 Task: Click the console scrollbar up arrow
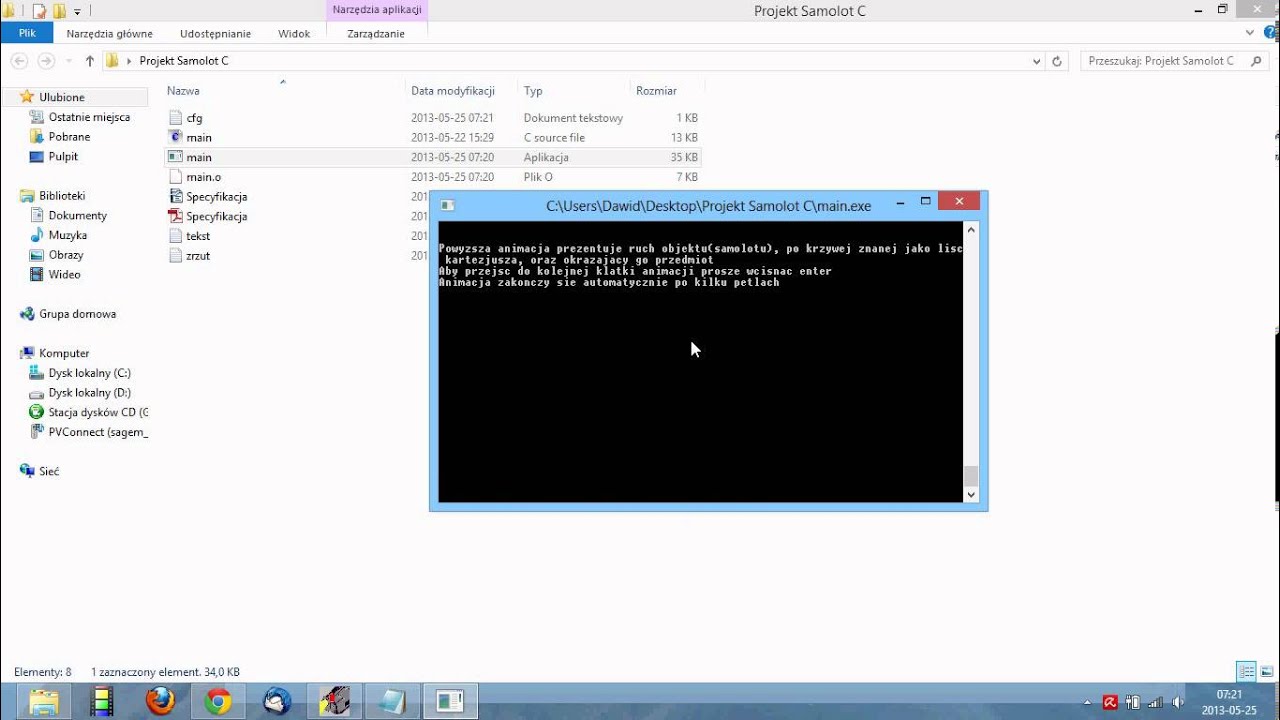pyautogui.click(x=971, y=231)
